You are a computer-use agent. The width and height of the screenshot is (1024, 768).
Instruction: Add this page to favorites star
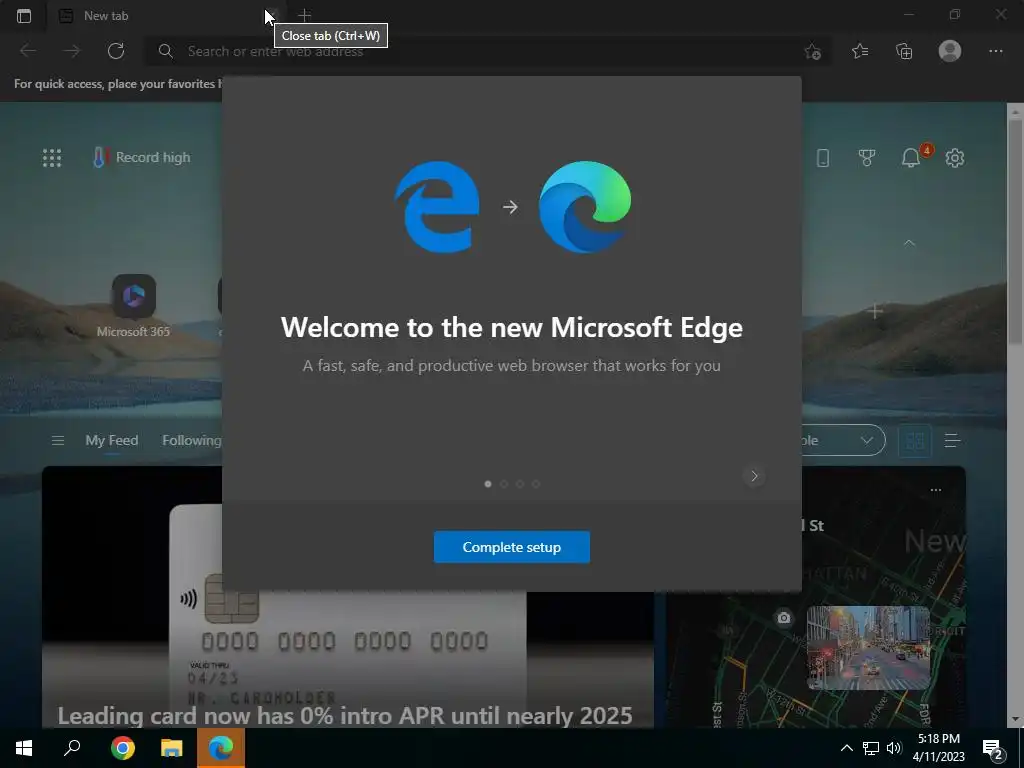[x=812, y=52]
